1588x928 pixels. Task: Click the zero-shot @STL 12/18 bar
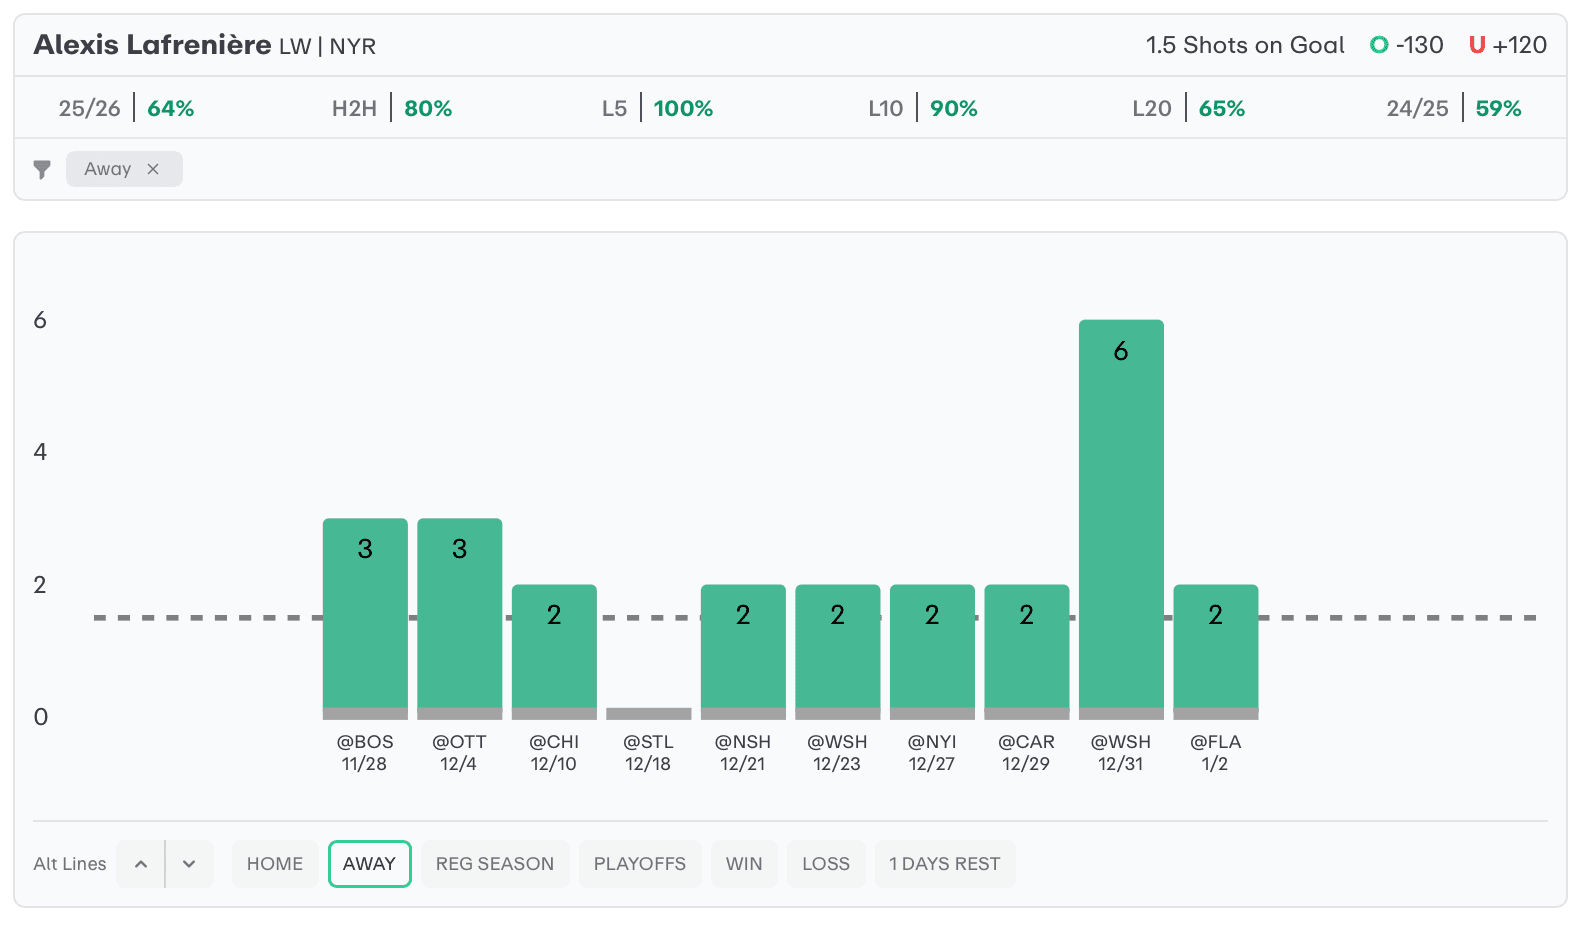[x=649, y=713]
